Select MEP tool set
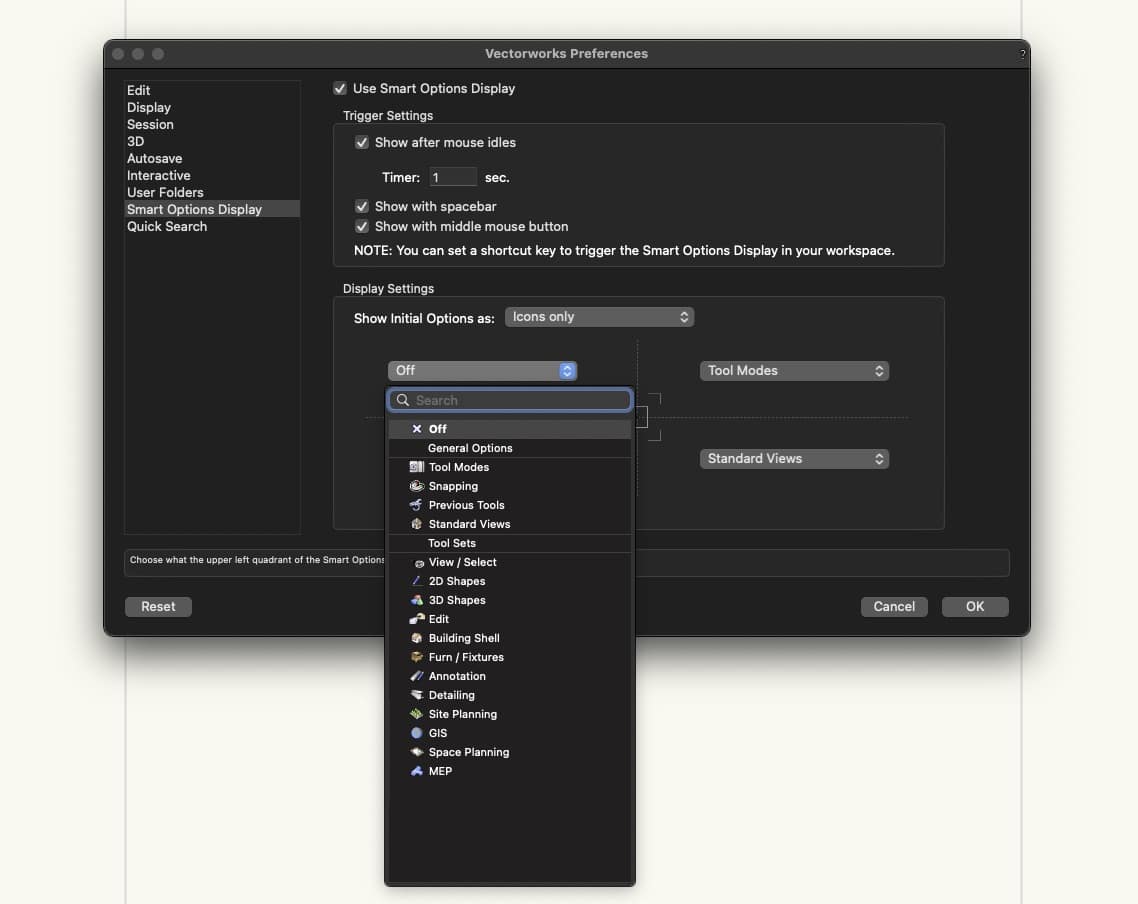Screen dimensions: 1138x904 [x=509, y=771]
